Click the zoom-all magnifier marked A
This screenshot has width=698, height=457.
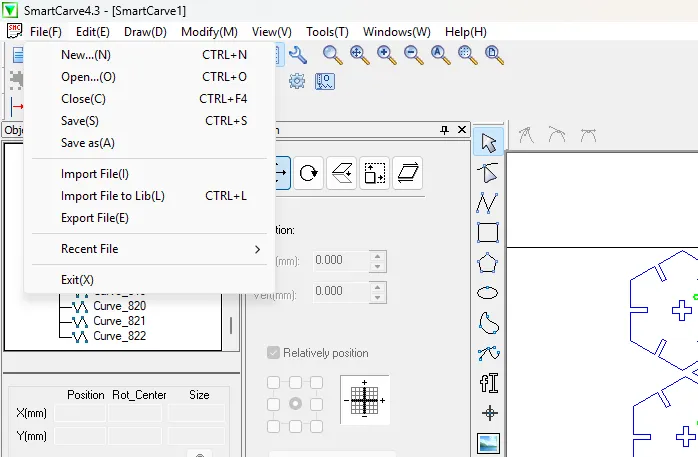coord(441,55)
